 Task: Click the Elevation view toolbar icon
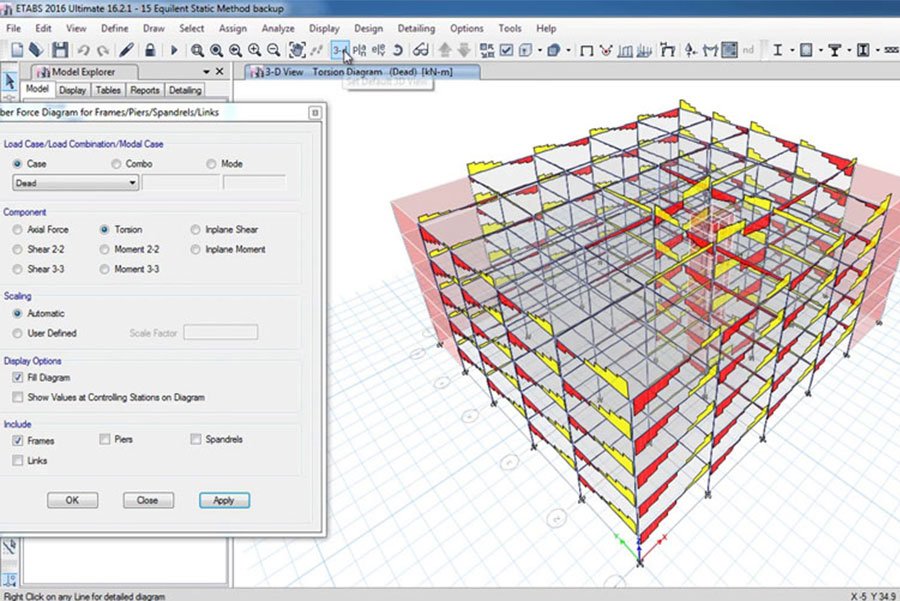tap(378, 49)
